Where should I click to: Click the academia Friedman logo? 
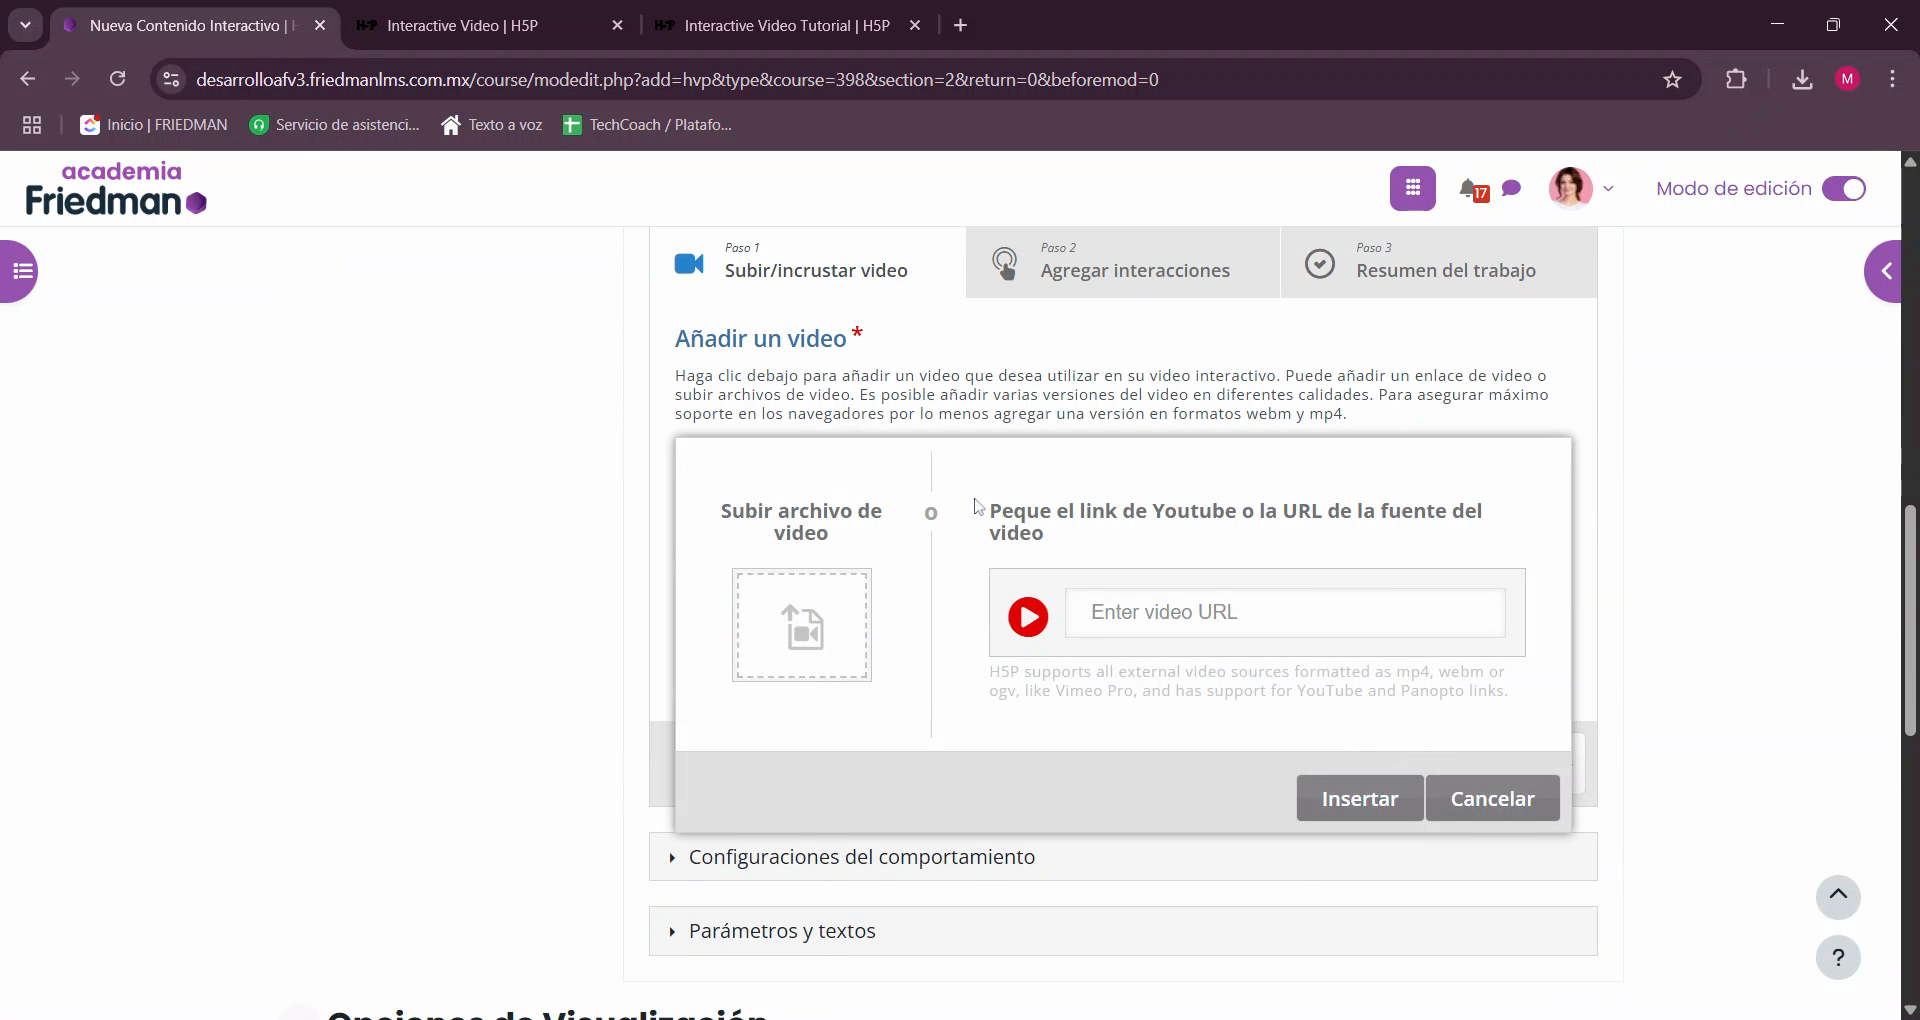coord(116,188)
